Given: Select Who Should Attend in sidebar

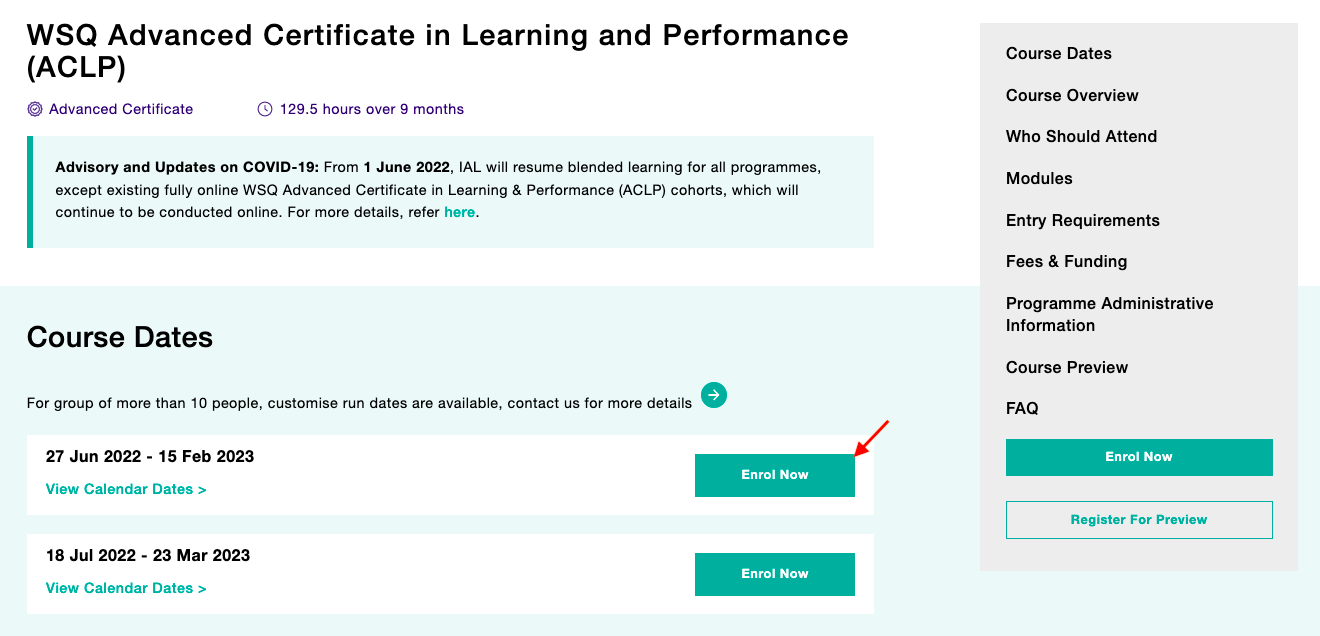Looking at the screenshot, I should 1081,137.
